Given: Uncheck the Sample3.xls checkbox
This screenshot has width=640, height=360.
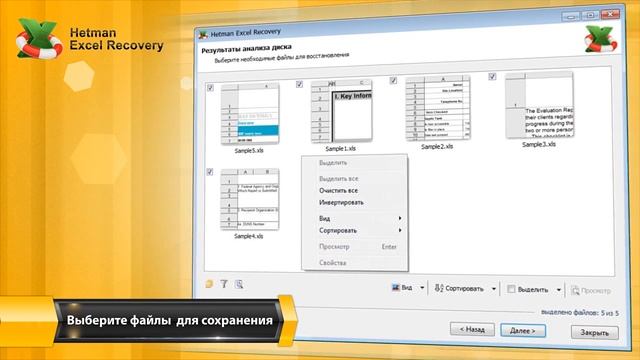Looking at the screenshot, I should point(492,76).
